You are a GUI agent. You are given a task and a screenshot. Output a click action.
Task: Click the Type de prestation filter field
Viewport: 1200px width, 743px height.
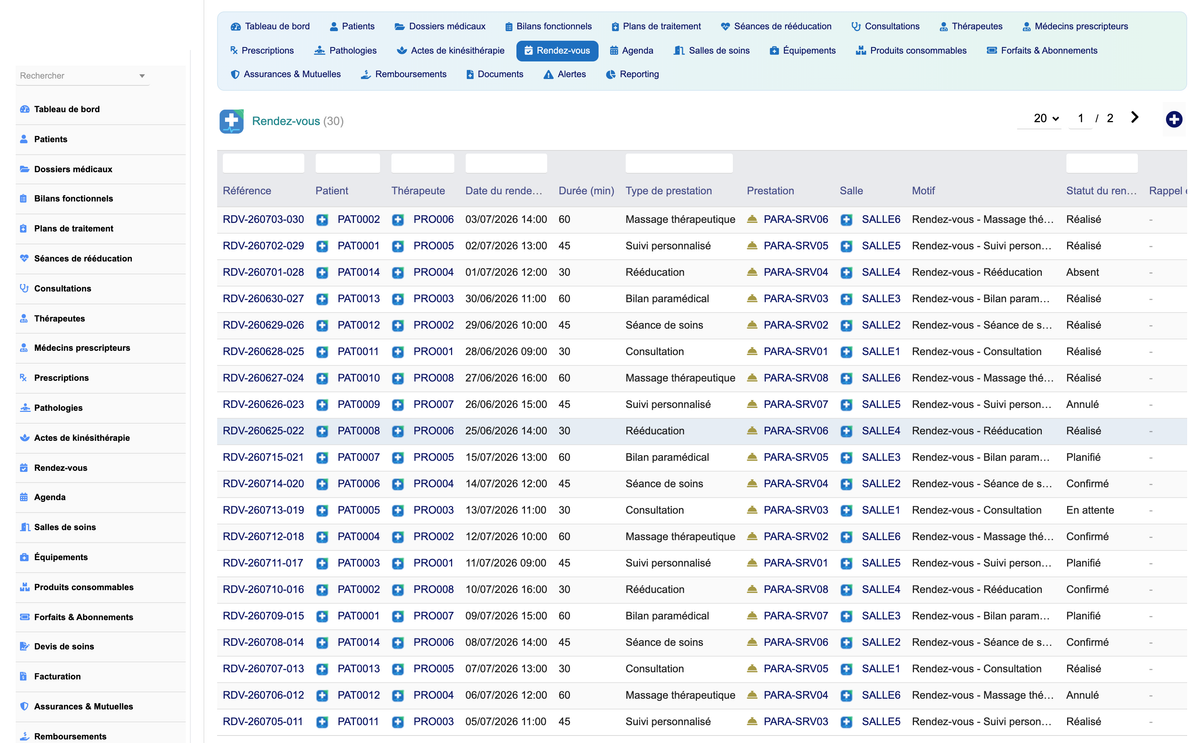click(x=679, y=163)
